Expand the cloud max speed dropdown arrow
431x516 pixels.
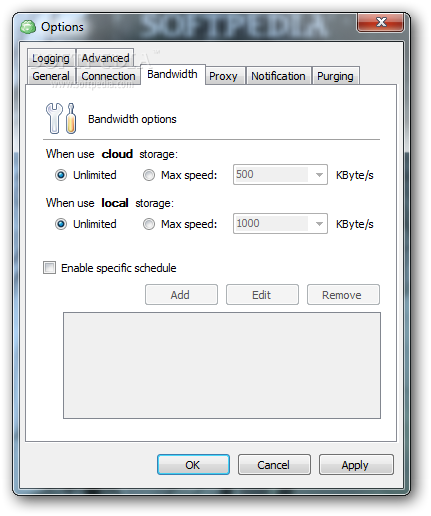tap(319, 175)
